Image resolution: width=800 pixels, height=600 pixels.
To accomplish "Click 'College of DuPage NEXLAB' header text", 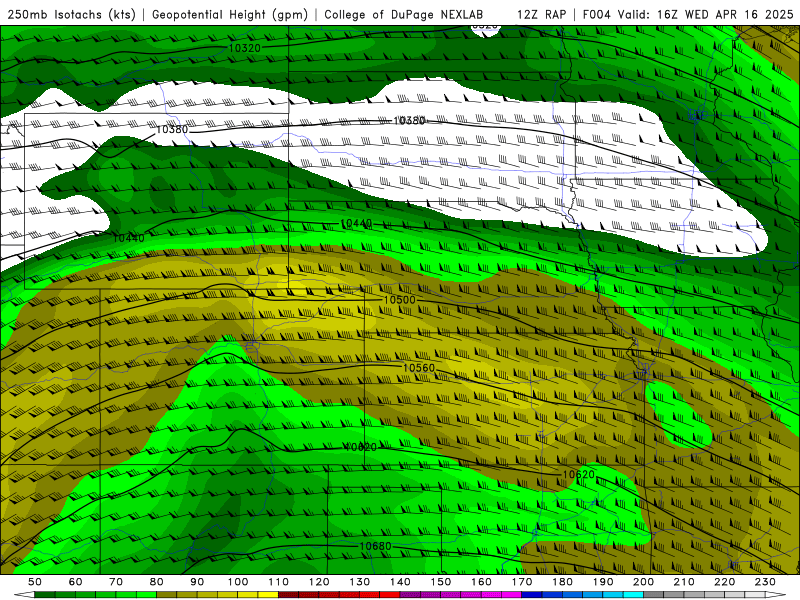I will (x=404, y=14).
